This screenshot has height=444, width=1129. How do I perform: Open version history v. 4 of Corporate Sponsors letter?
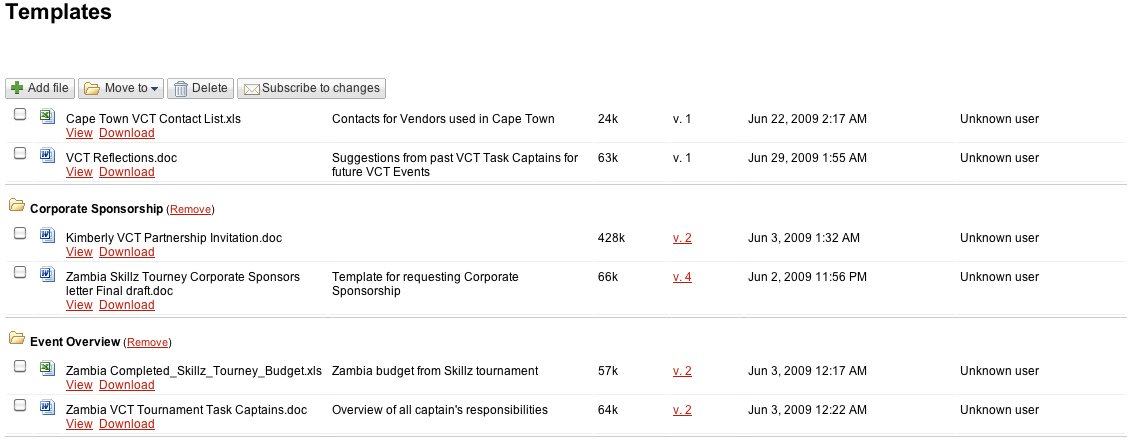682,277
